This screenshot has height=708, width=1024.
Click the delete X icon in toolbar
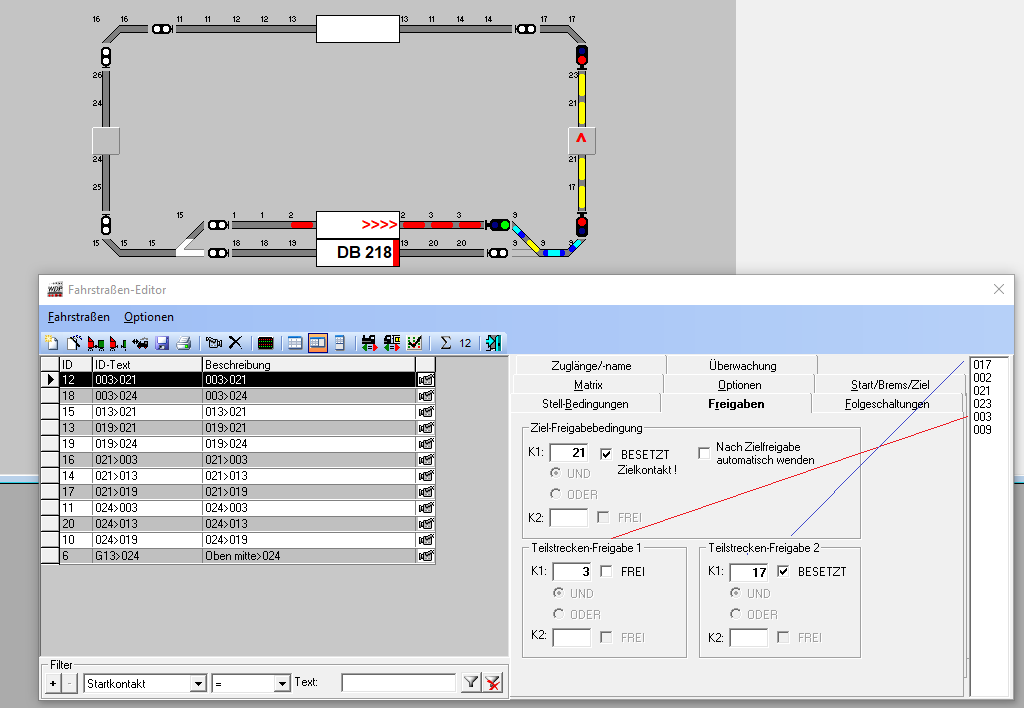coord(236,343)
